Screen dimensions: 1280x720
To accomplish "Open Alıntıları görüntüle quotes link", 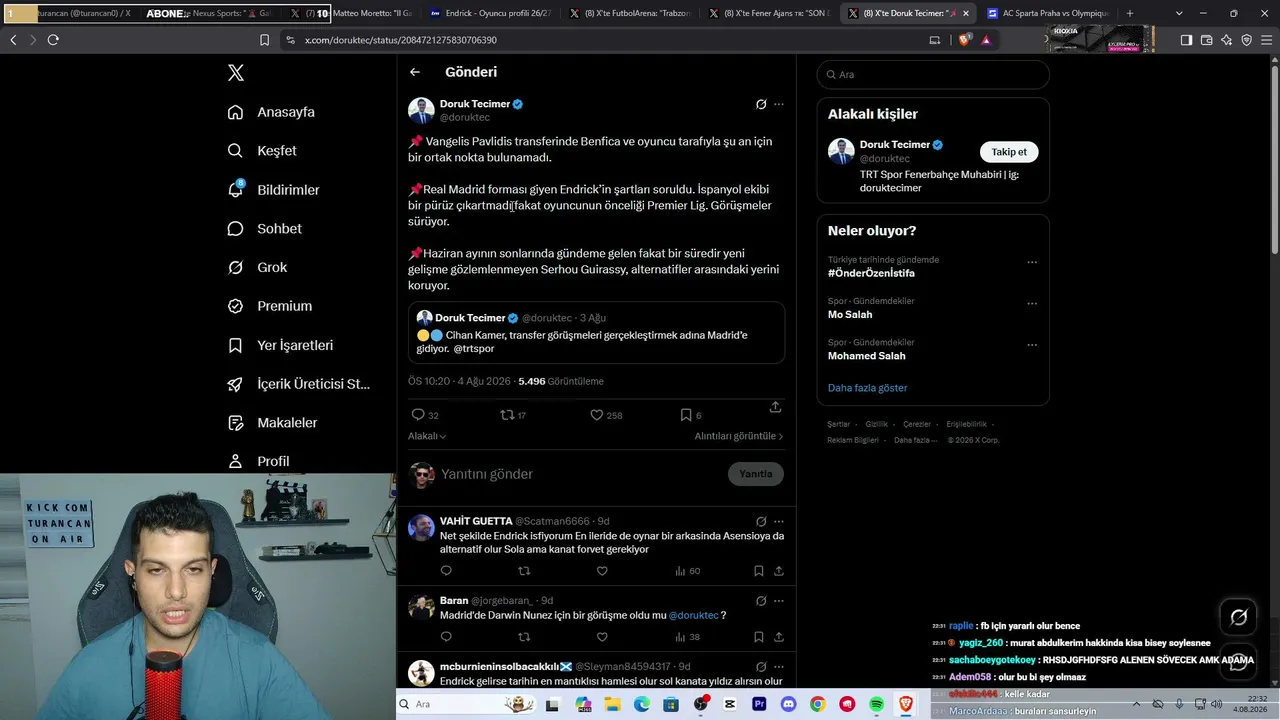I will [739, 437].
